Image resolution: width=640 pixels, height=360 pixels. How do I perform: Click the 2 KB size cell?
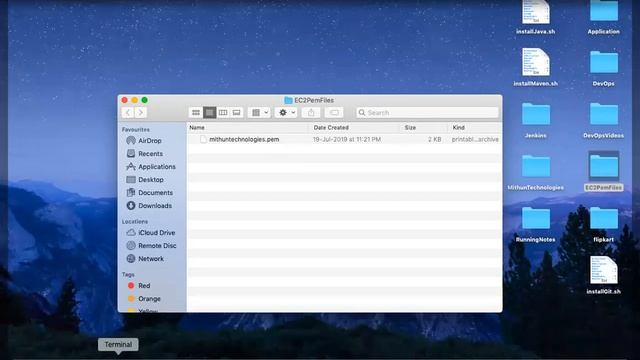pyautogui.click(x=435, y=140)
